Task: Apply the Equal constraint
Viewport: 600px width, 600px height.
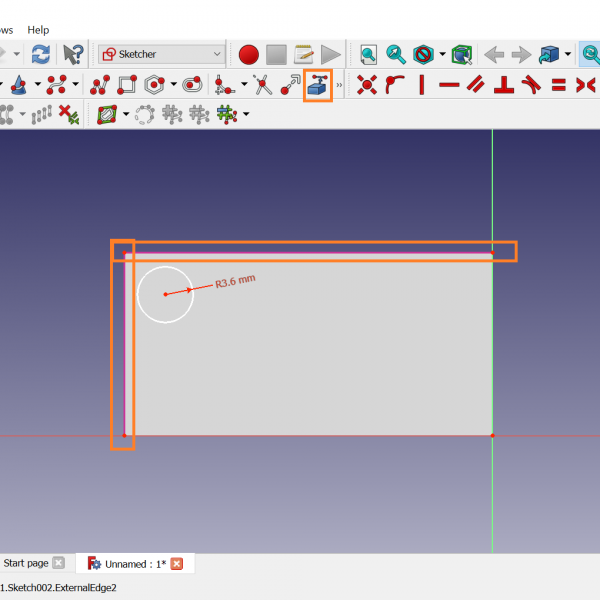Action: pos(559,85)
